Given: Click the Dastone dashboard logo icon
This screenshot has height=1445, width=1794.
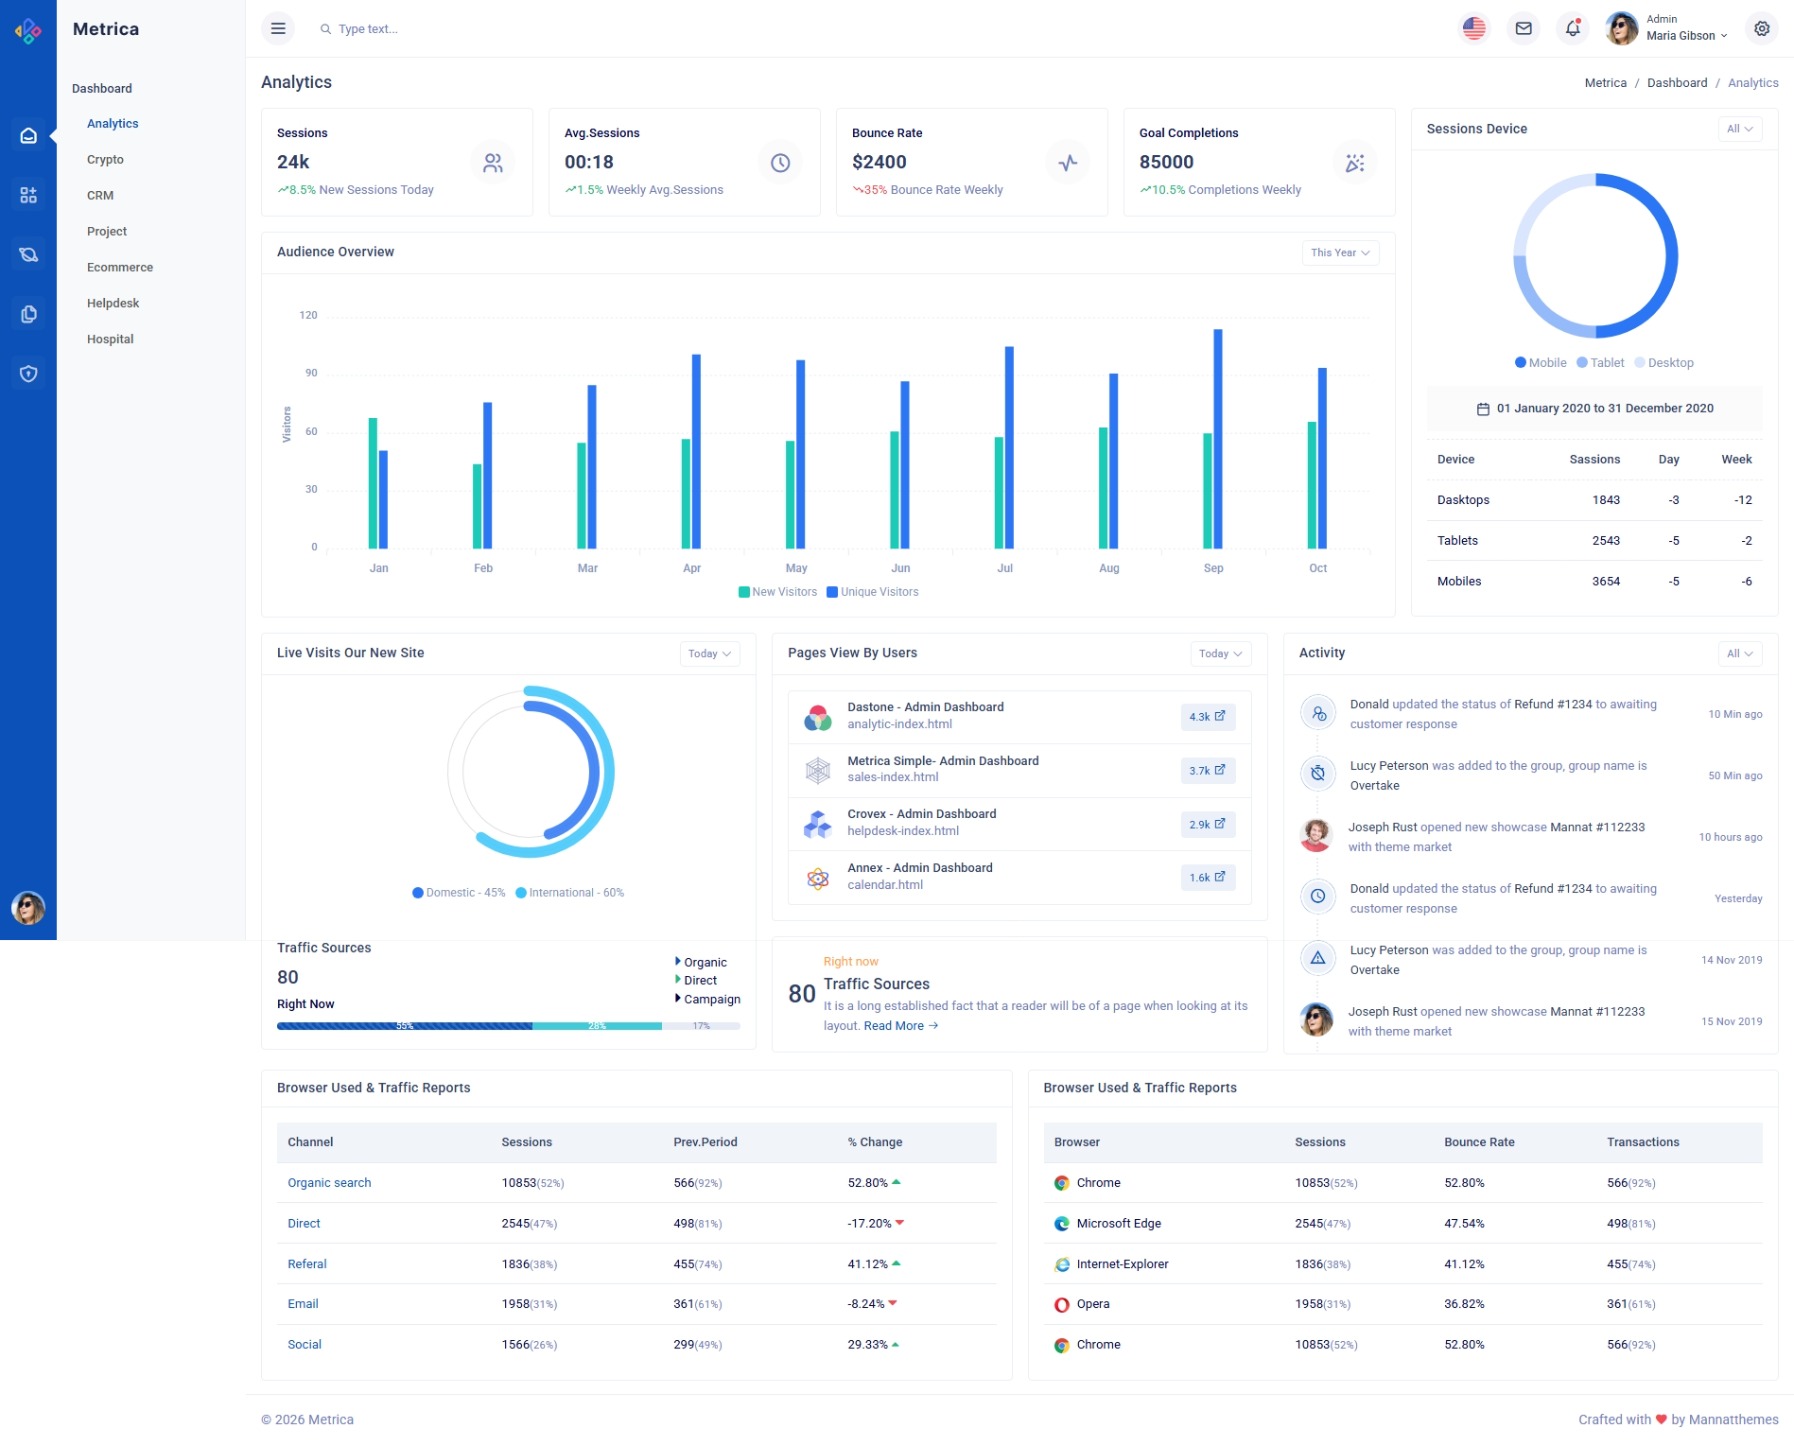Looking at the screenshot, I should (818, 717).
